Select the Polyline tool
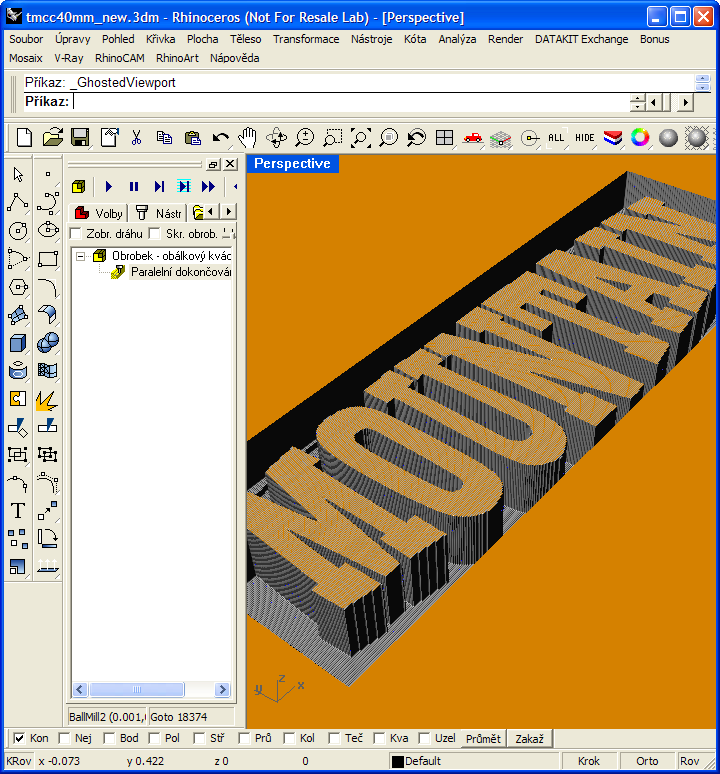The width and height of the screenshot is (720, 774). [x=18, y=202]
